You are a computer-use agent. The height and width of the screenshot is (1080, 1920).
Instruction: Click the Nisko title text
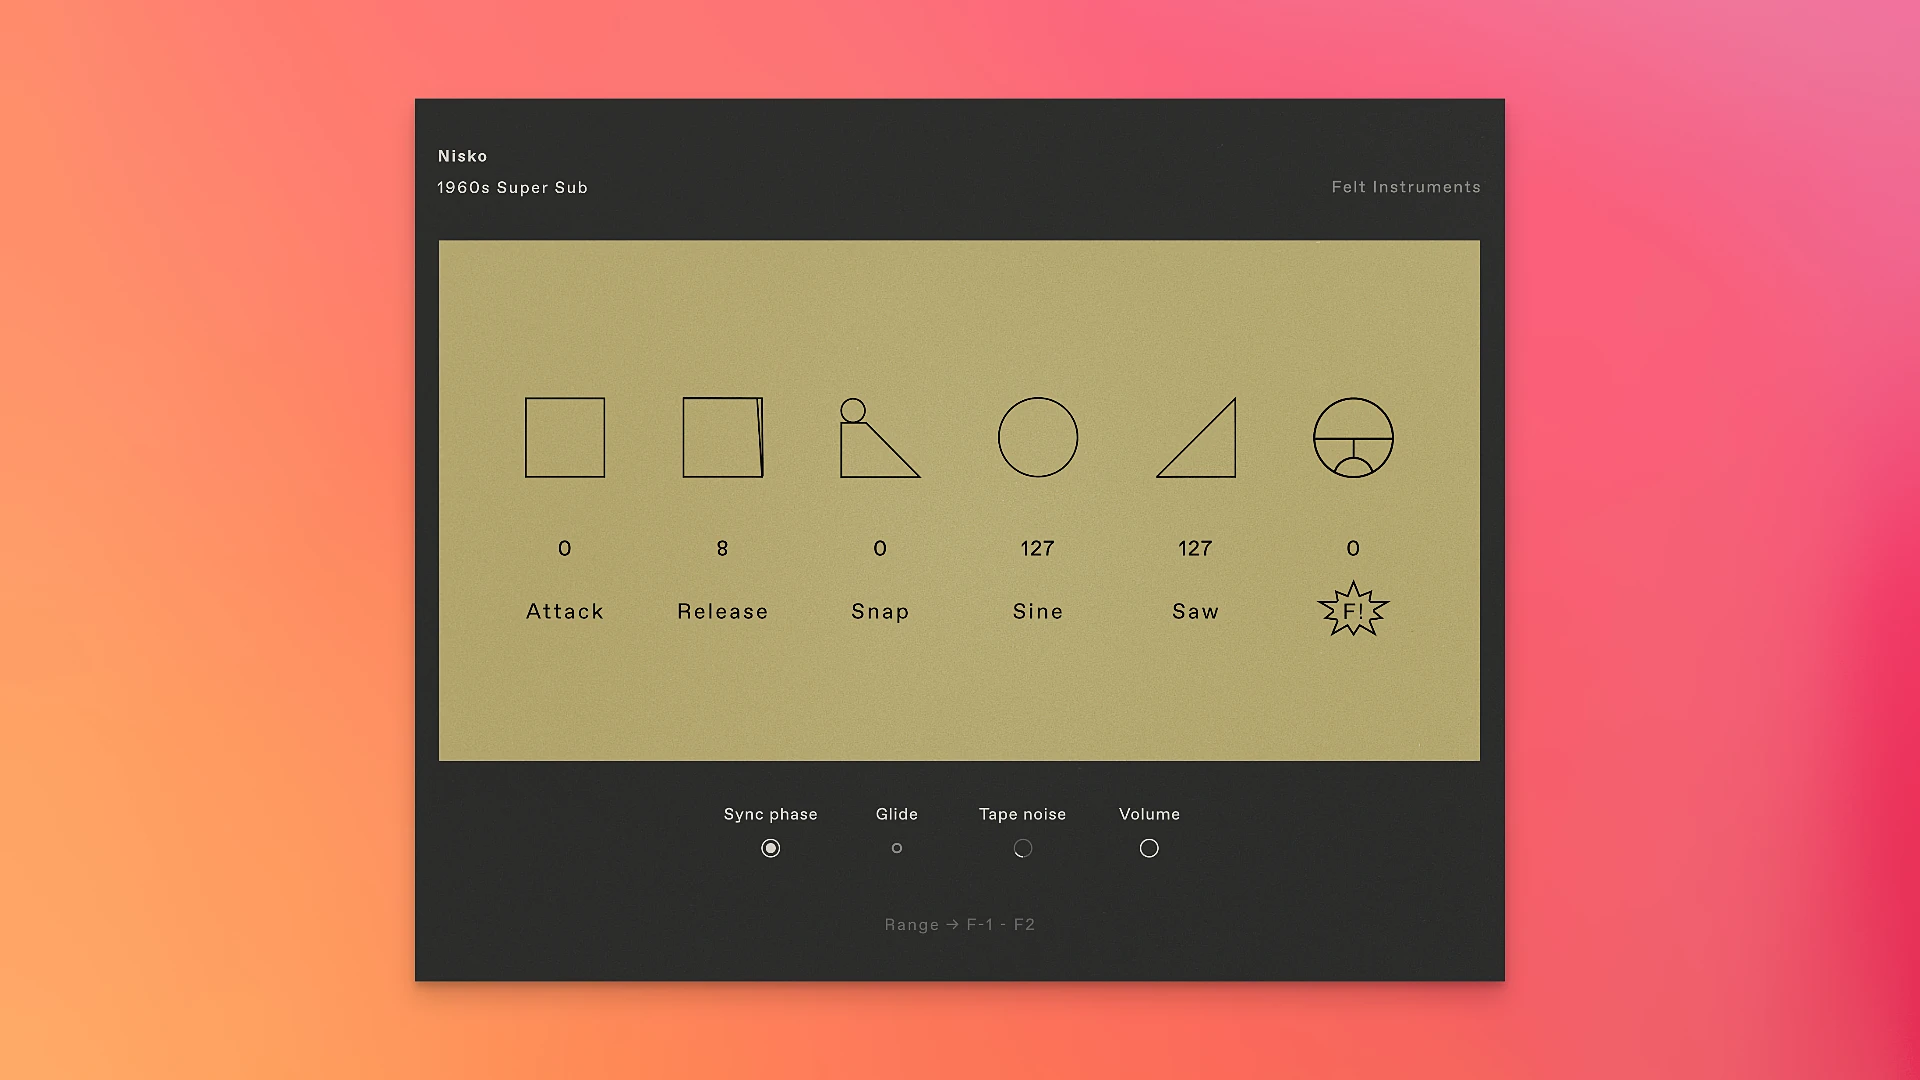pyautogui.click(x=462, y=156)
